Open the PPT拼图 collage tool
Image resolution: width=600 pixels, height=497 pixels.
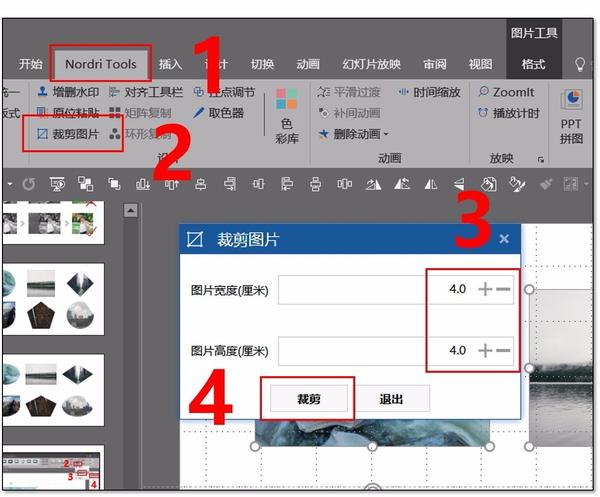pos(571,116)
